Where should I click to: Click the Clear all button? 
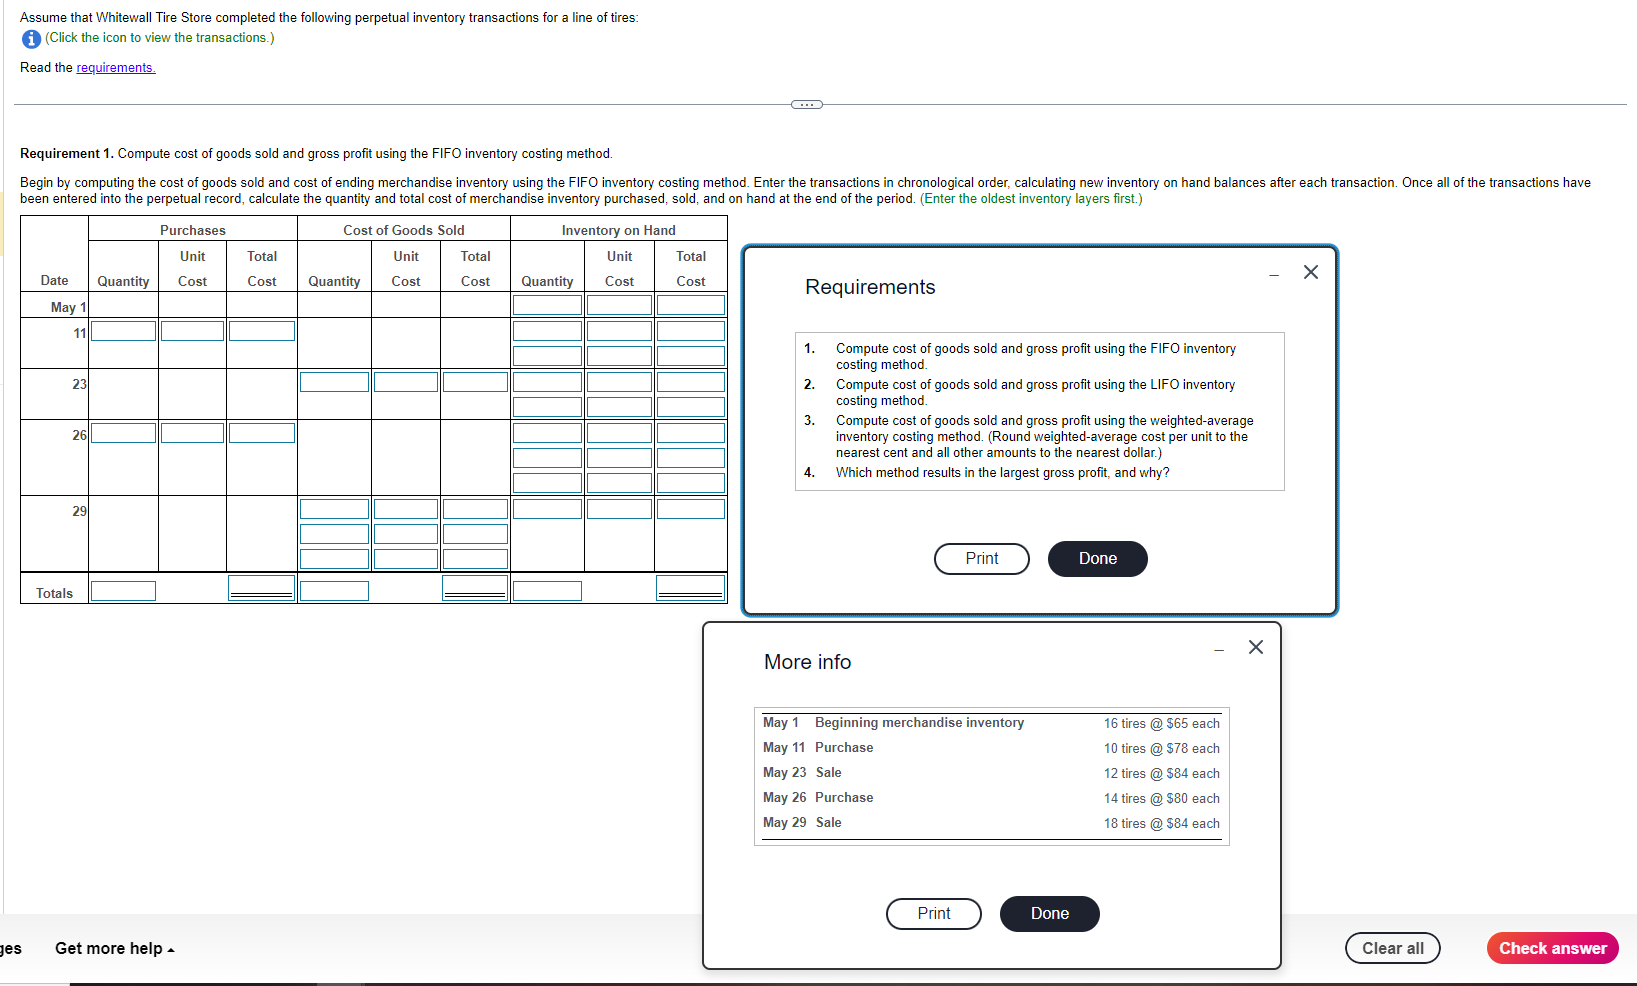pos(1393,948)
